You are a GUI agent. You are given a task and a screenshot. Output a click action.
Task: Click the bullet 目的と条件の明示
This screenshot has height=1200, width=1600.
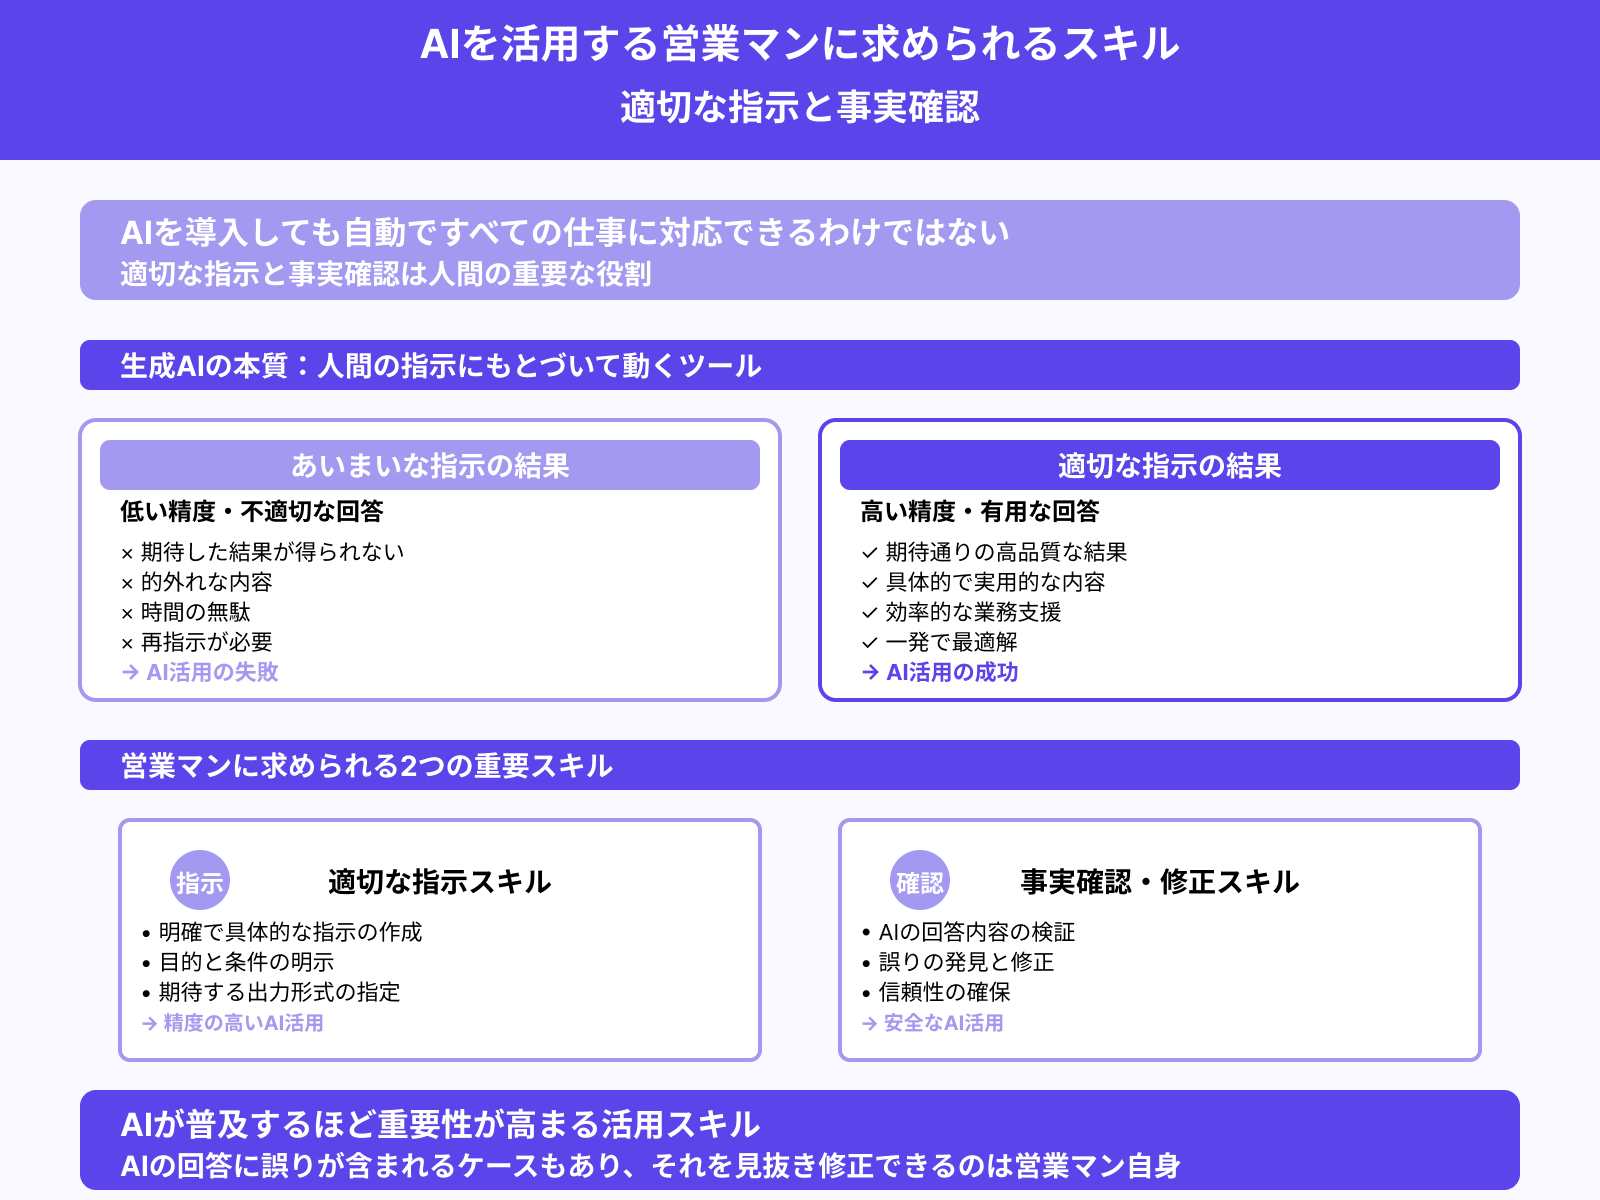coord(238,962)
